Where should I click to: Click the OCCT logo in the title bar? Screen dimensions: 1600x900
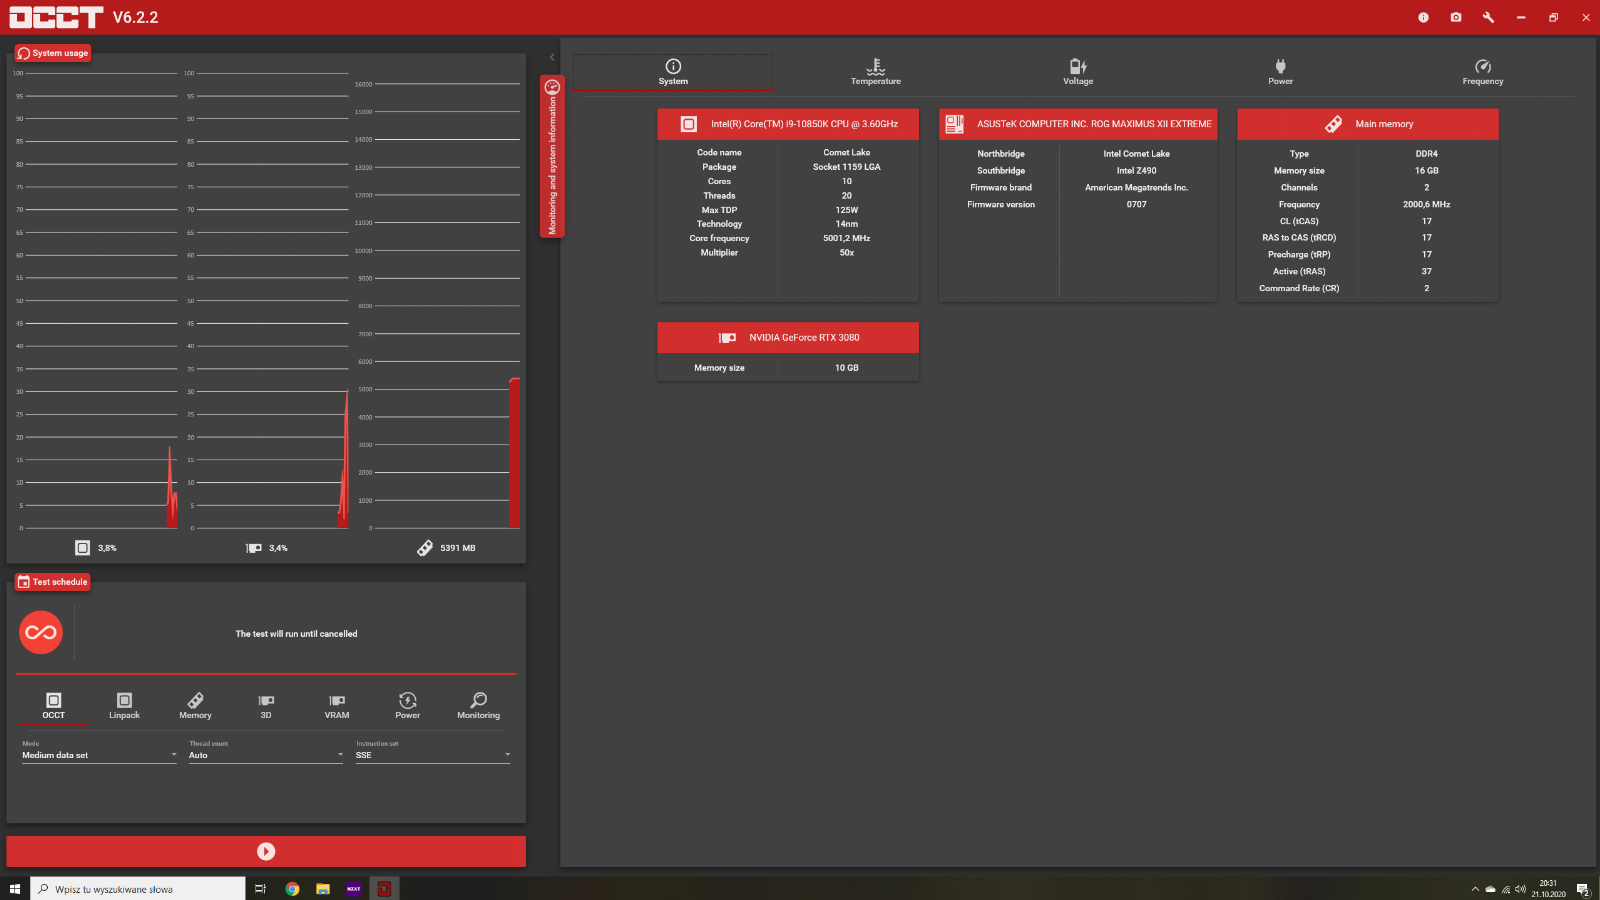[56, 17]
